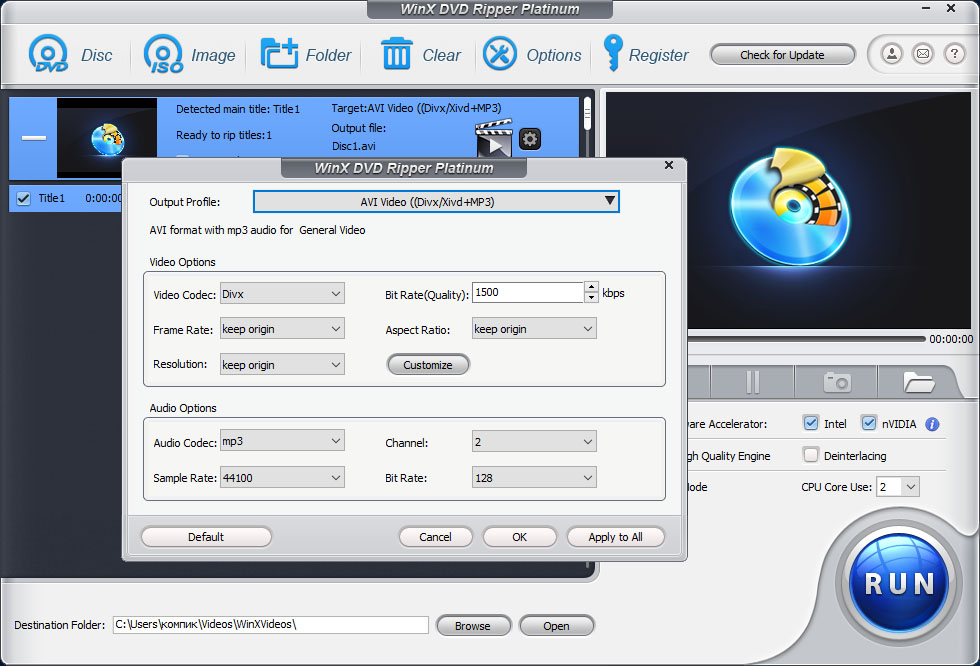
Task: Open the user account icon
Action: click(x=892, y=54)
